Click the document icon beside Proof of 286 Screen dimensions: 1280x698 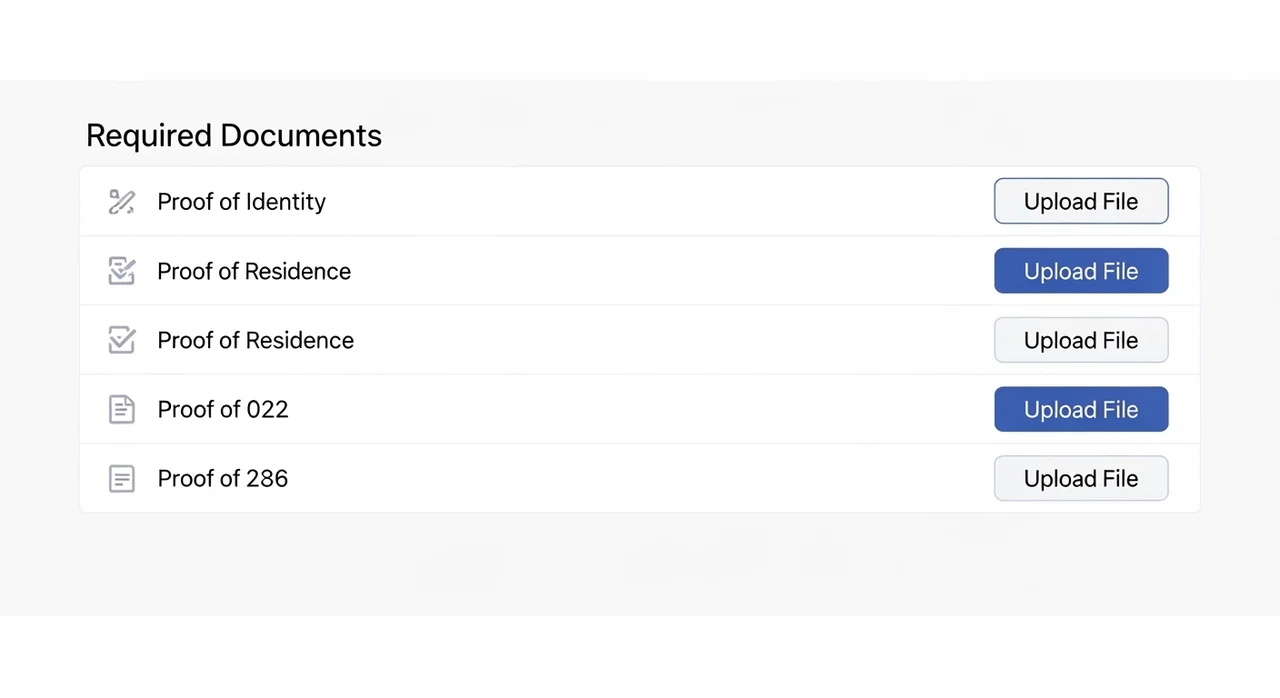[121, 478]
